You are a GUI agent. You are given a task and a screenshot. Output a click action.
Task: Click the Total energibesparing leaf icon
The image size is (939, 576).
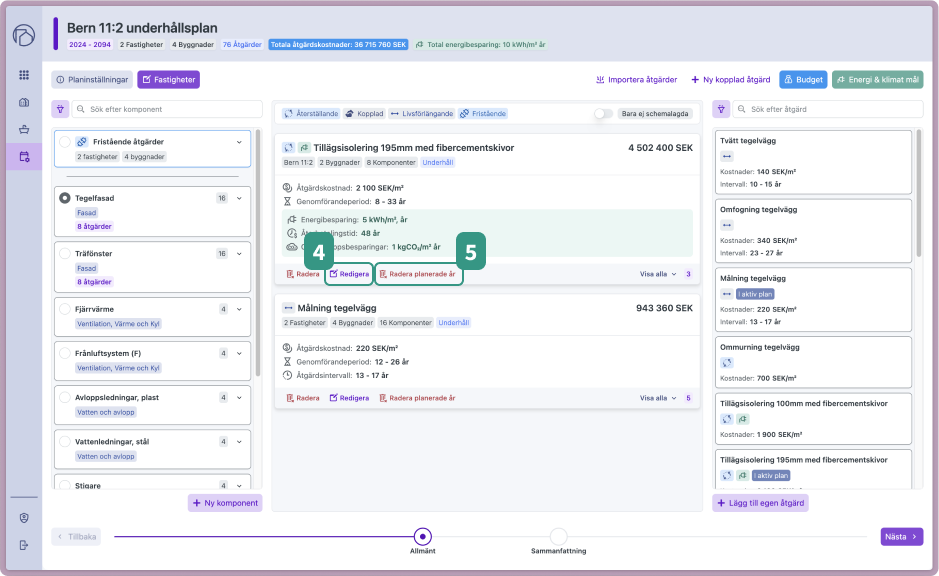pyautogui.click(x=419, y=45)
